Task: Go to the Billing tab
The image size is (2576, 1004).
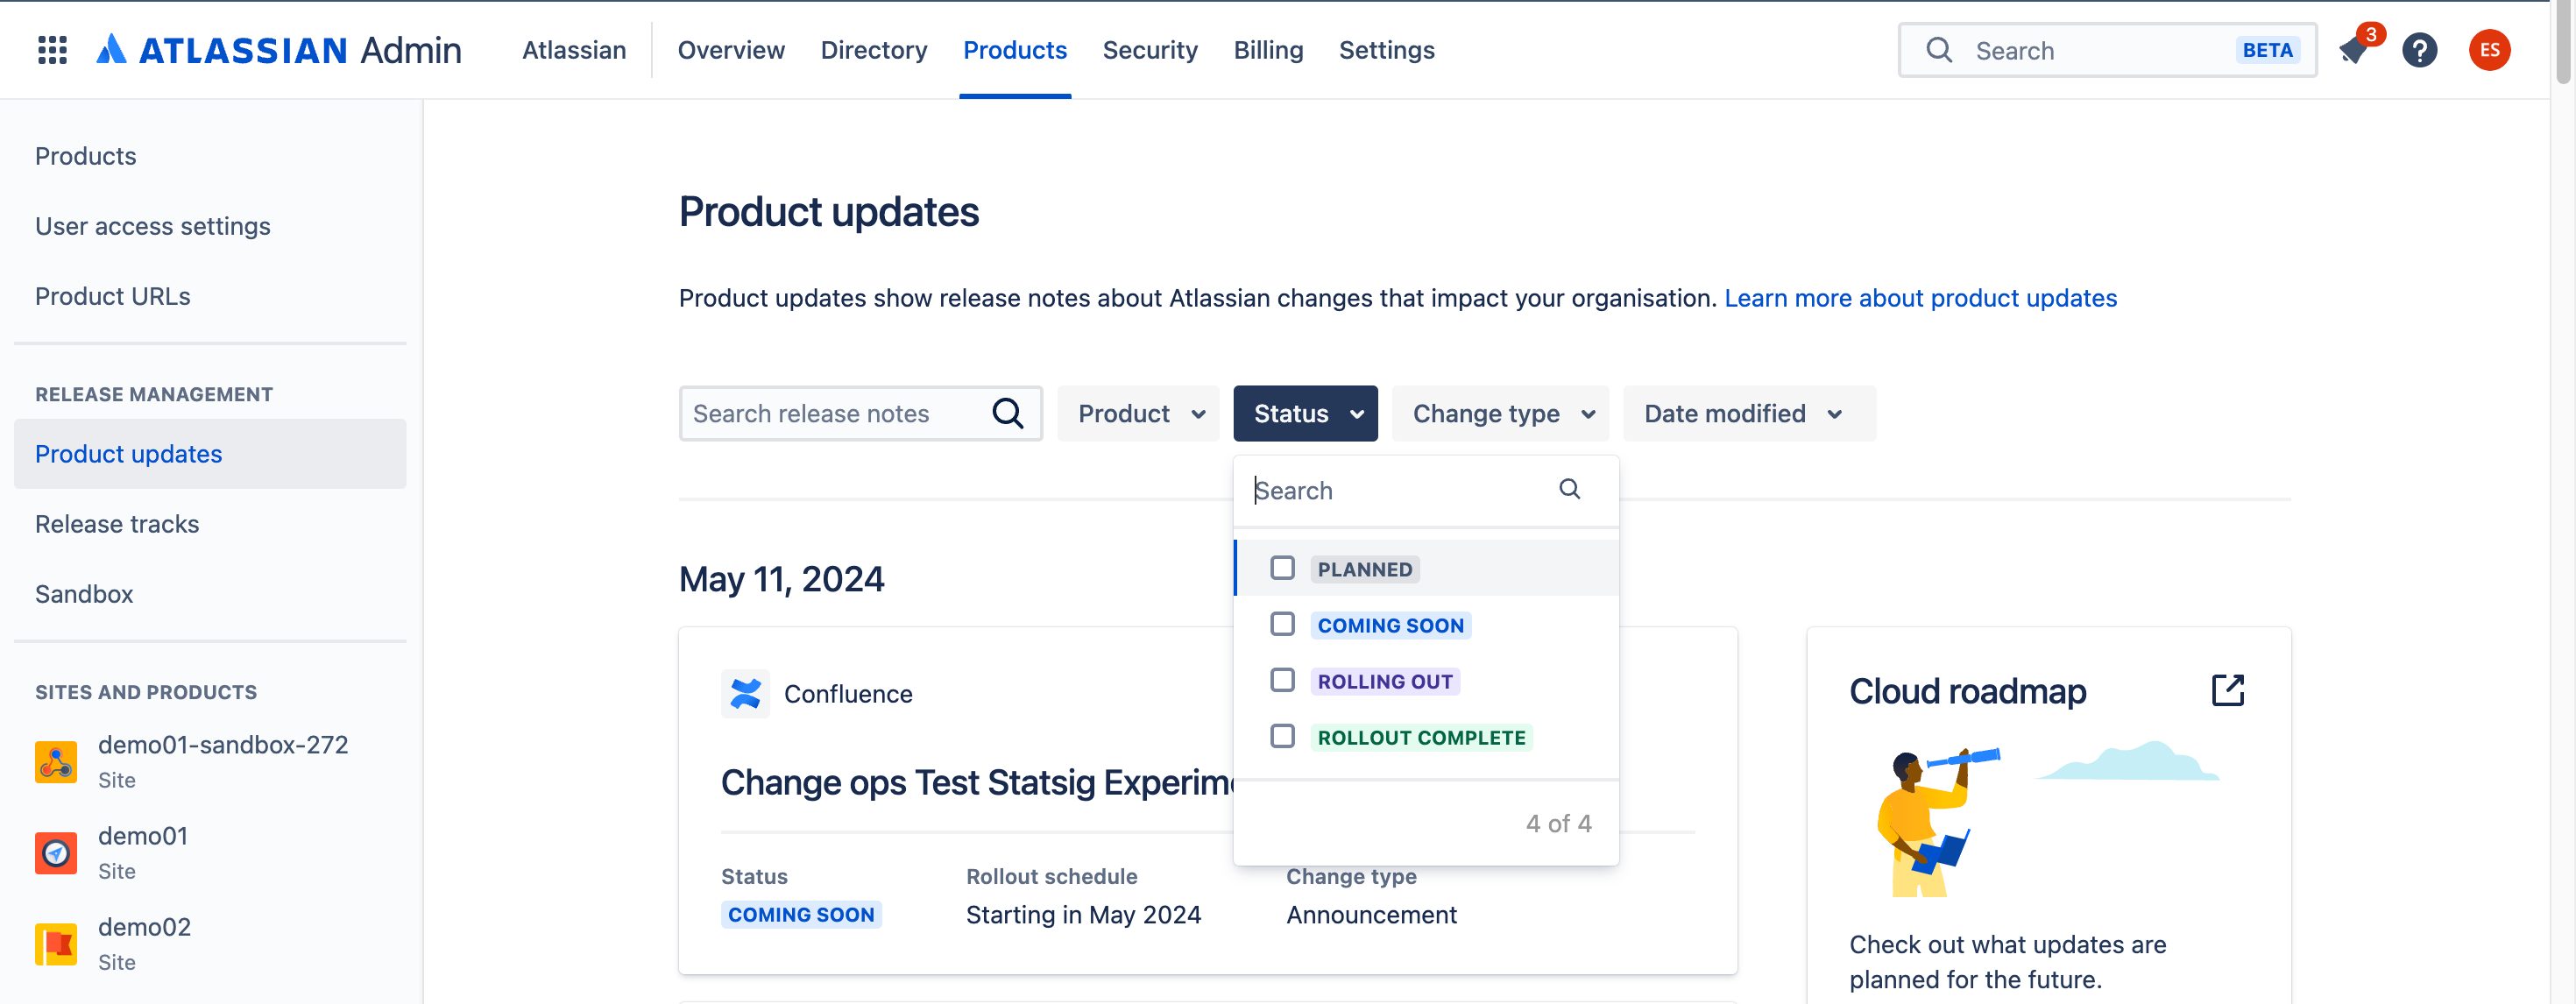Action: pyautogui.click(x=1268, y=50)
